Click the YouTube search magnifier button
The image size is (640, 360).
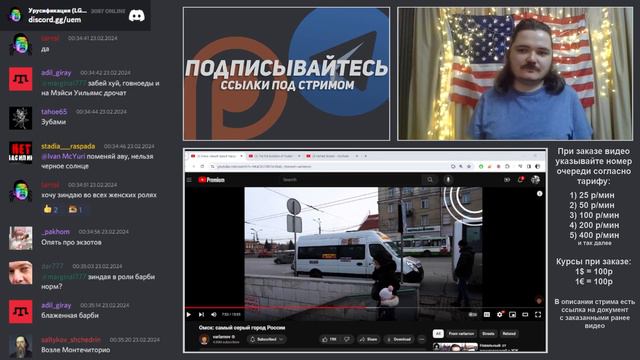point(430,180)
